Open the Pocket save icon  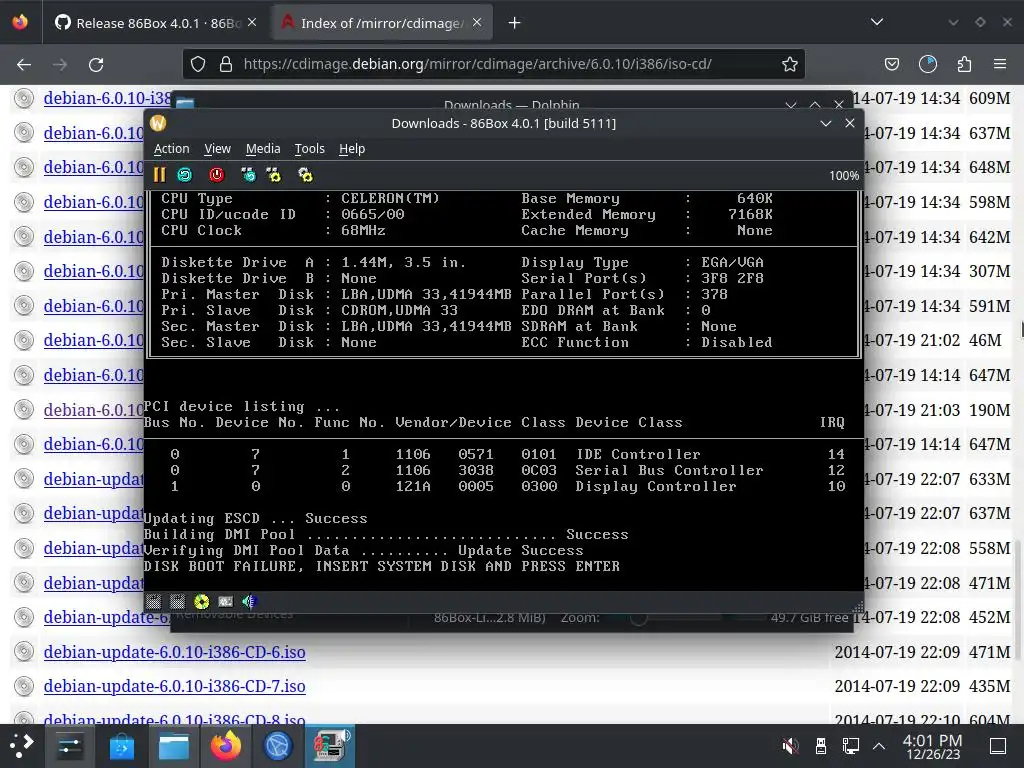(891, 64)
